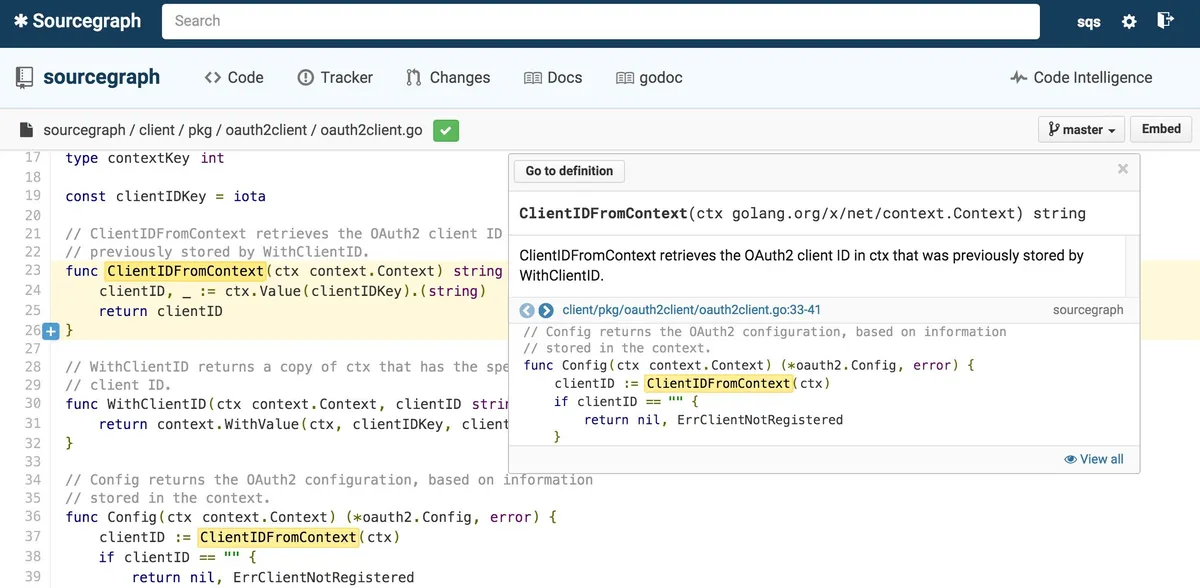
Task: Click Go to definition button
Action: click(569, 171)
